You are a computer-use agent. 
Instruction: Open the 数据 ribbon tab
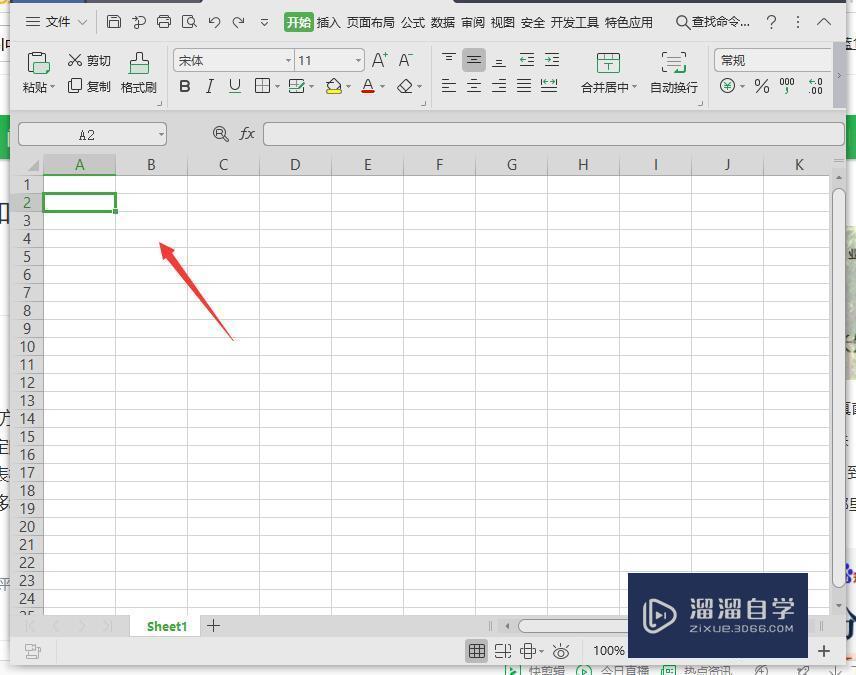(441, 21)
